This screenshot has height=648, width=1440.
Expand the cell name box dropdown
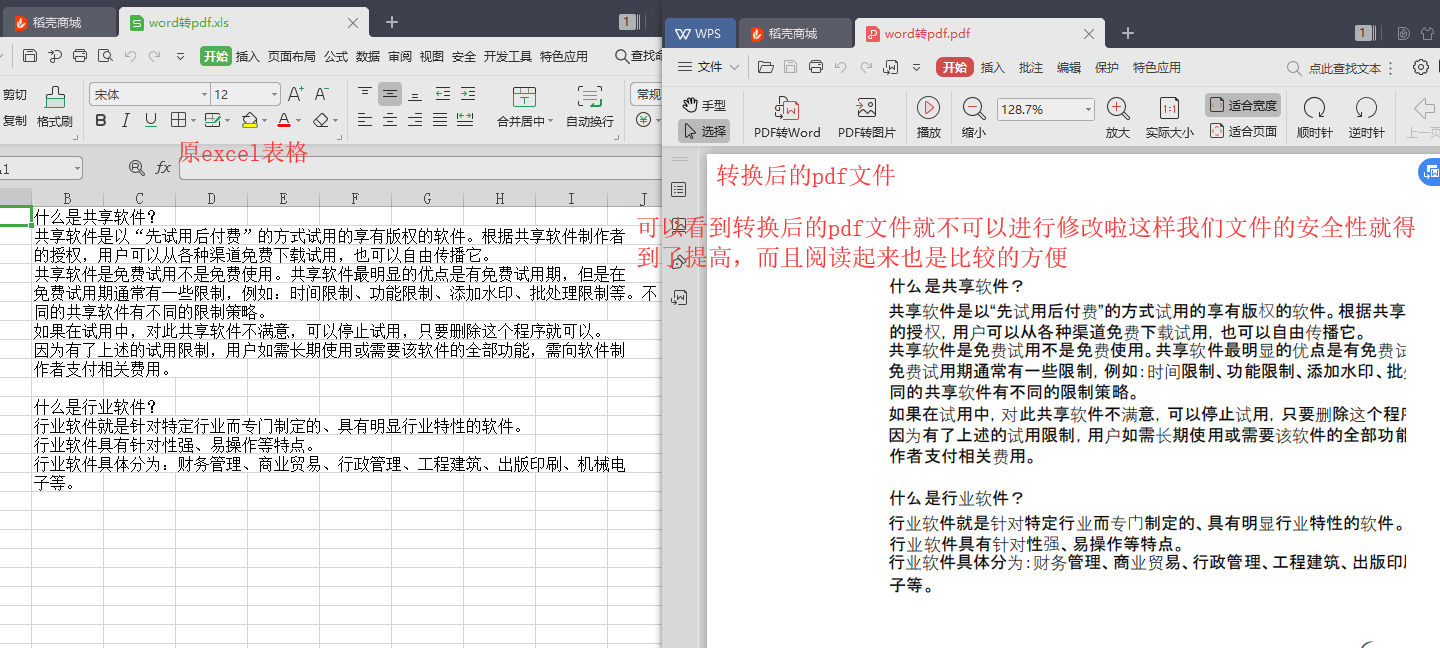tap(75, 168)
